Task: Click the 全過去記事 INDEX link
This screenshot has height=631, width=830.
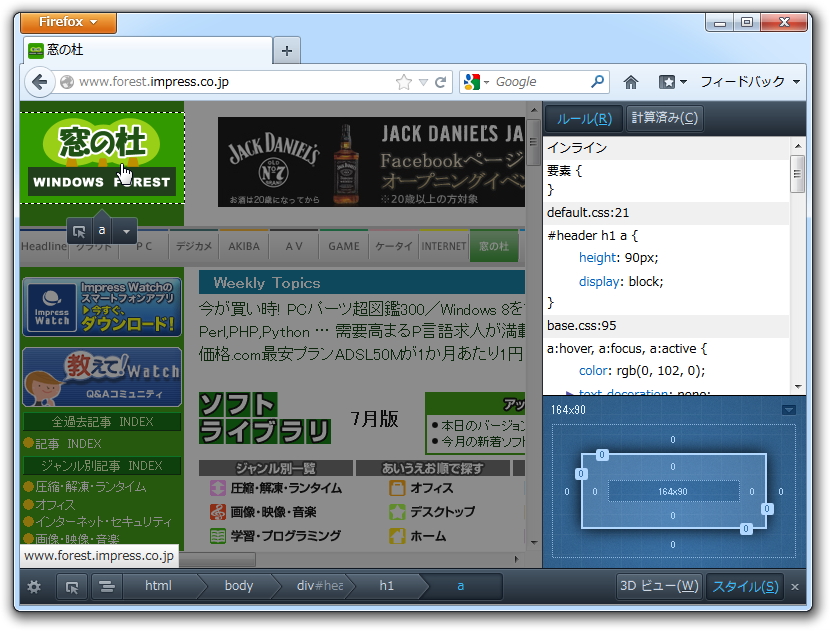Action: [x=102, y=422]
